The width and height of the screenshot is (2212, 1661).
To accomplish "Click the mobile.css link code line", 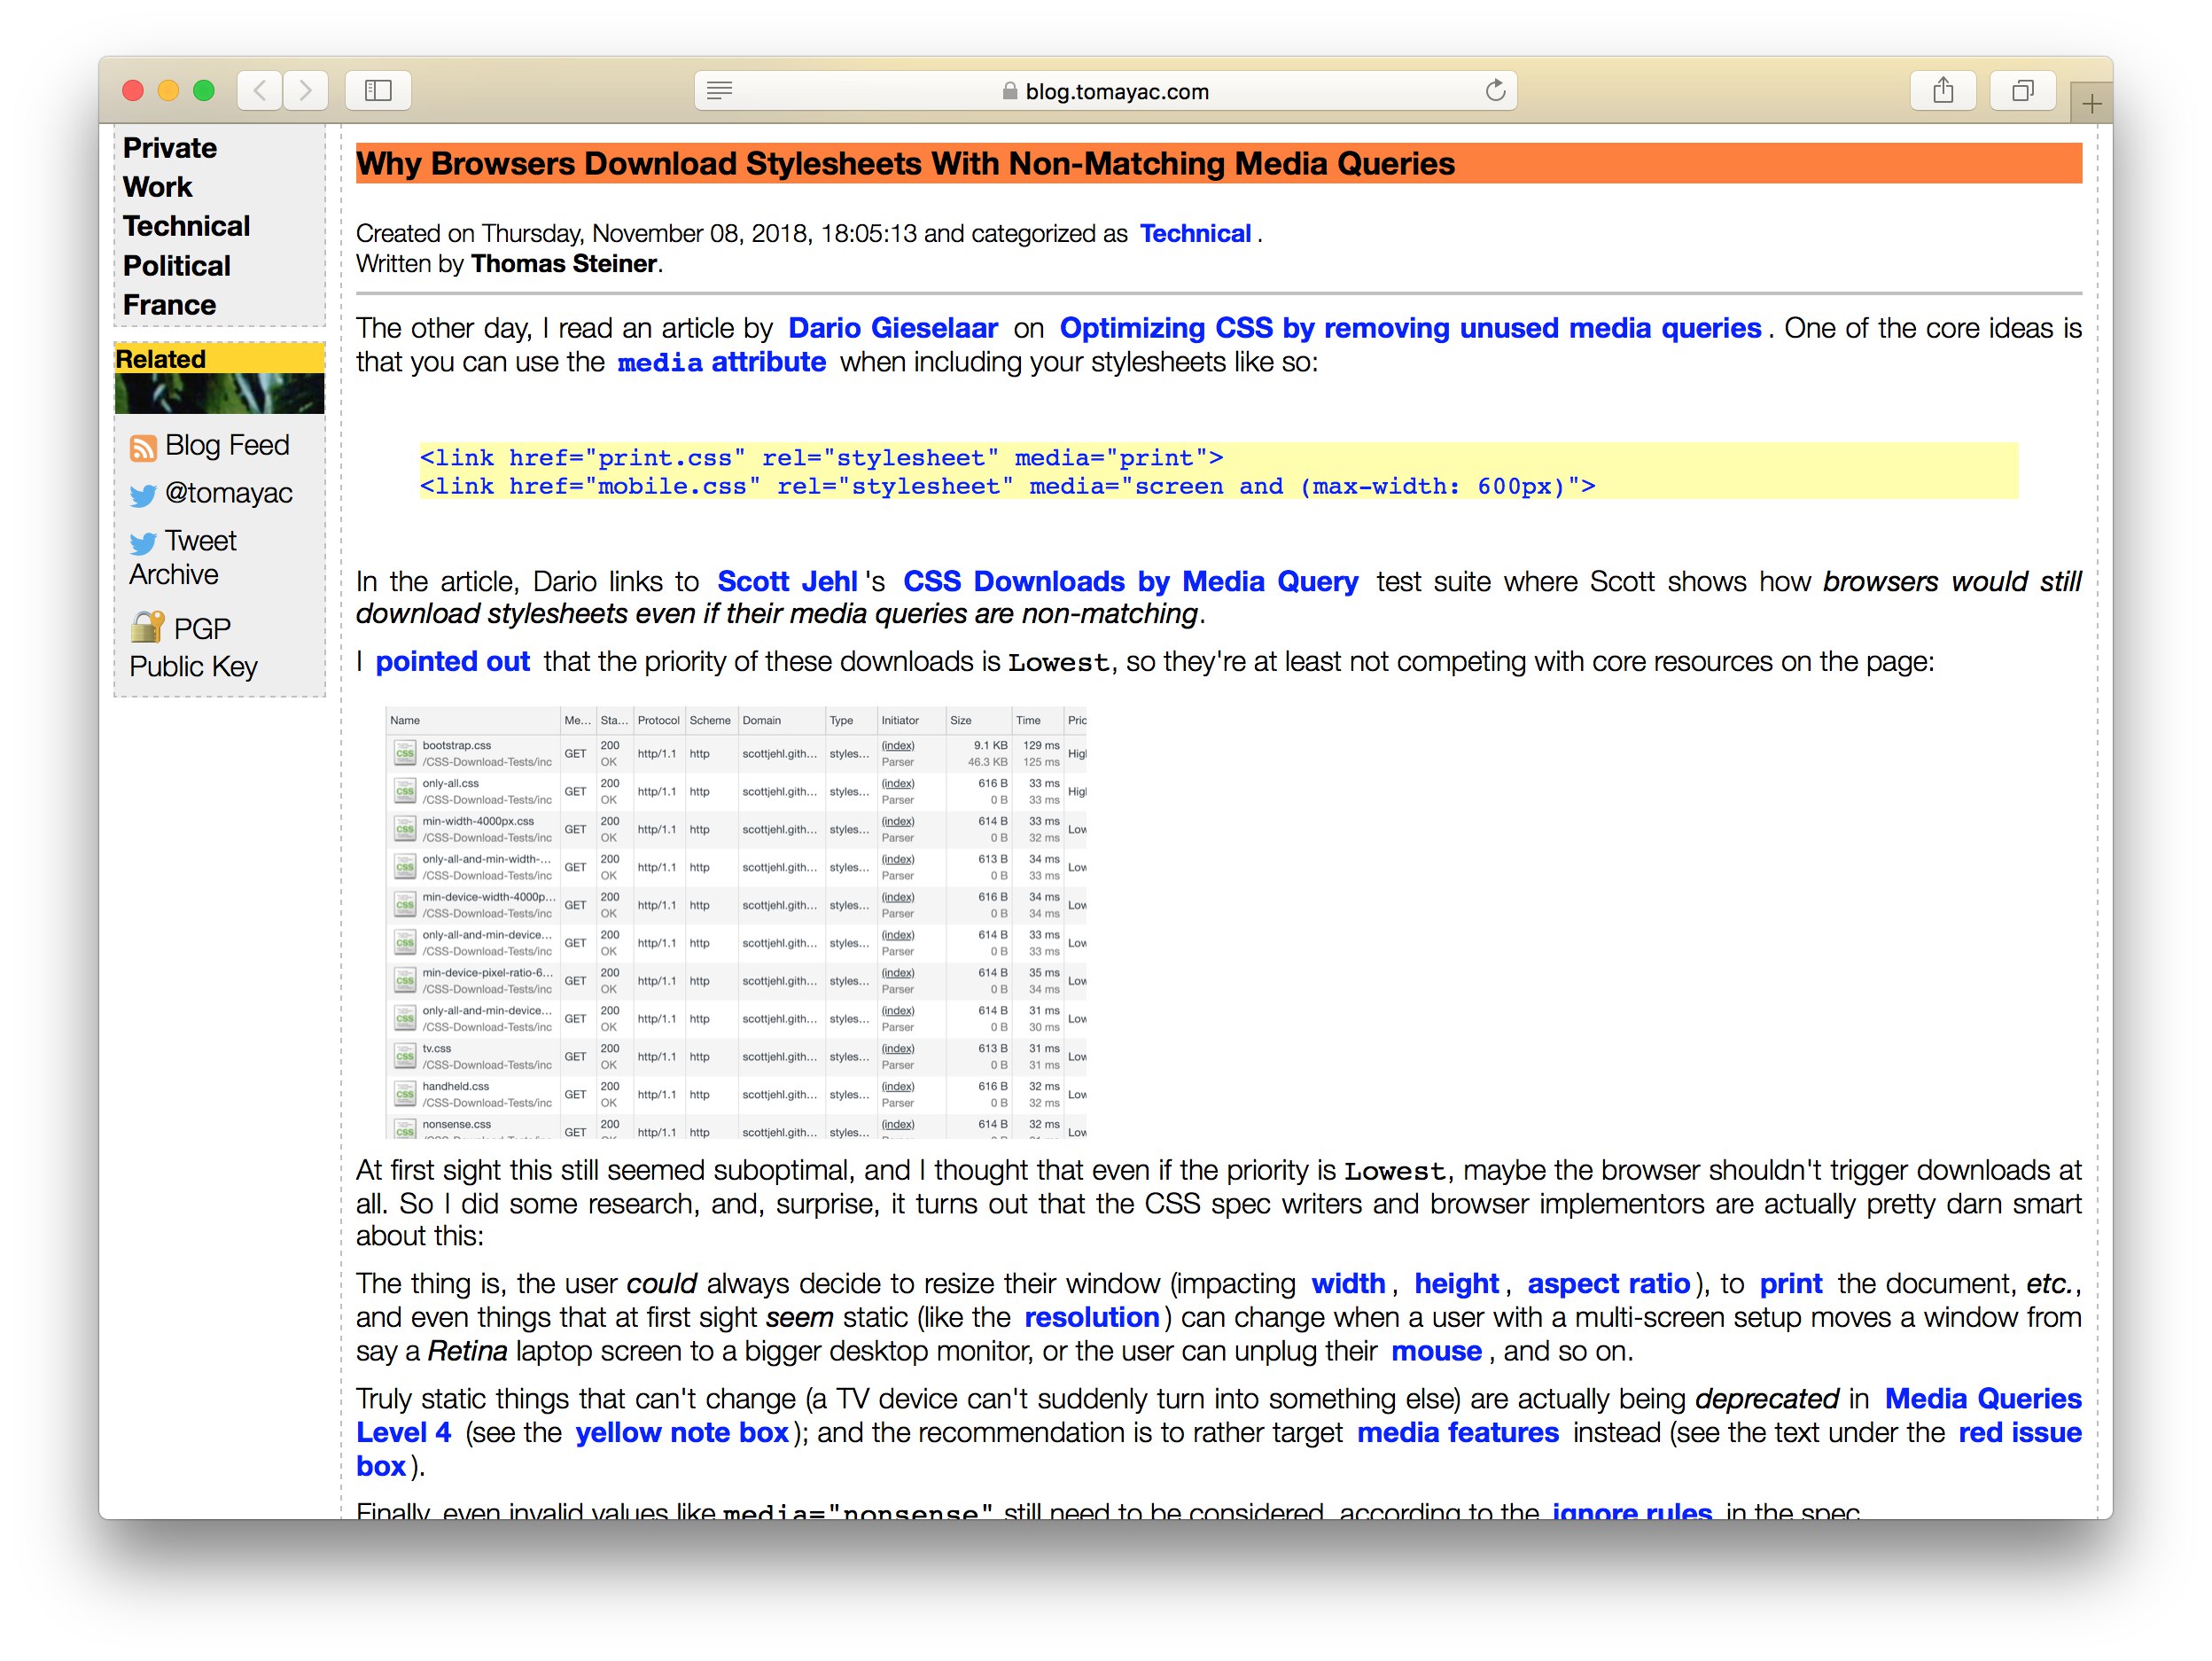I will tap(1007, 487).
